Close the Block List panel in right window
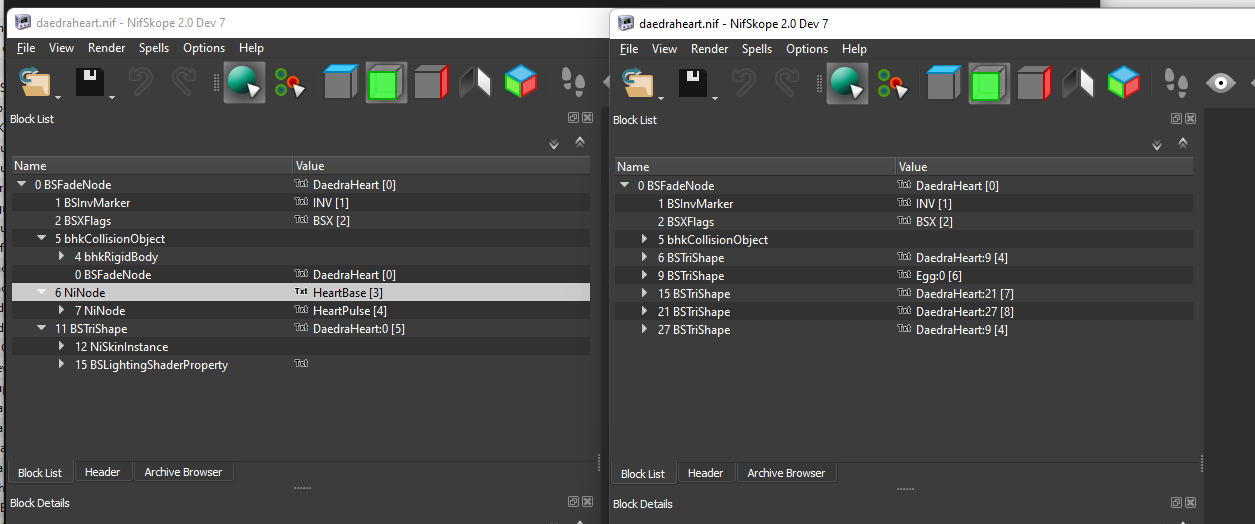The width and height of the screenshot is (1255, 524). point(1190,119)
